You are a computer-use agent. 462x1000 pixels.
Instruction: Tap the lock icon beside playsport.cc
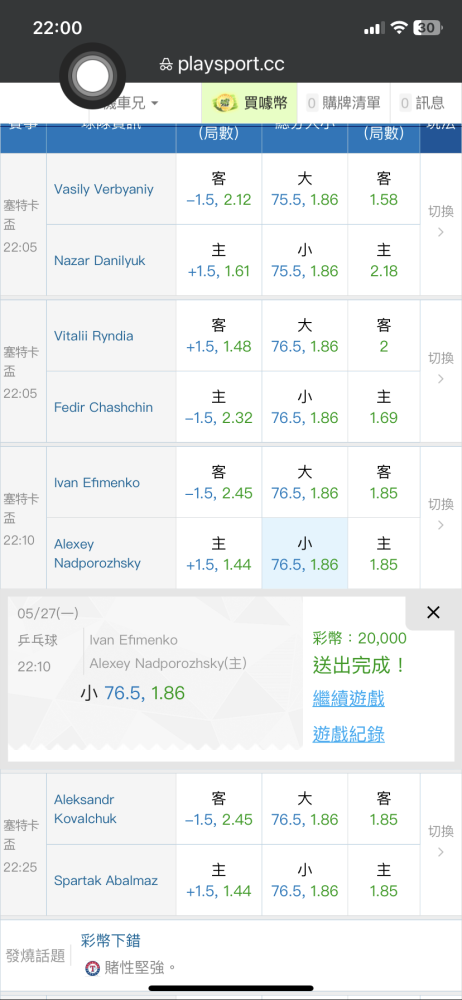pyautogui.click(x=166, y=65)
